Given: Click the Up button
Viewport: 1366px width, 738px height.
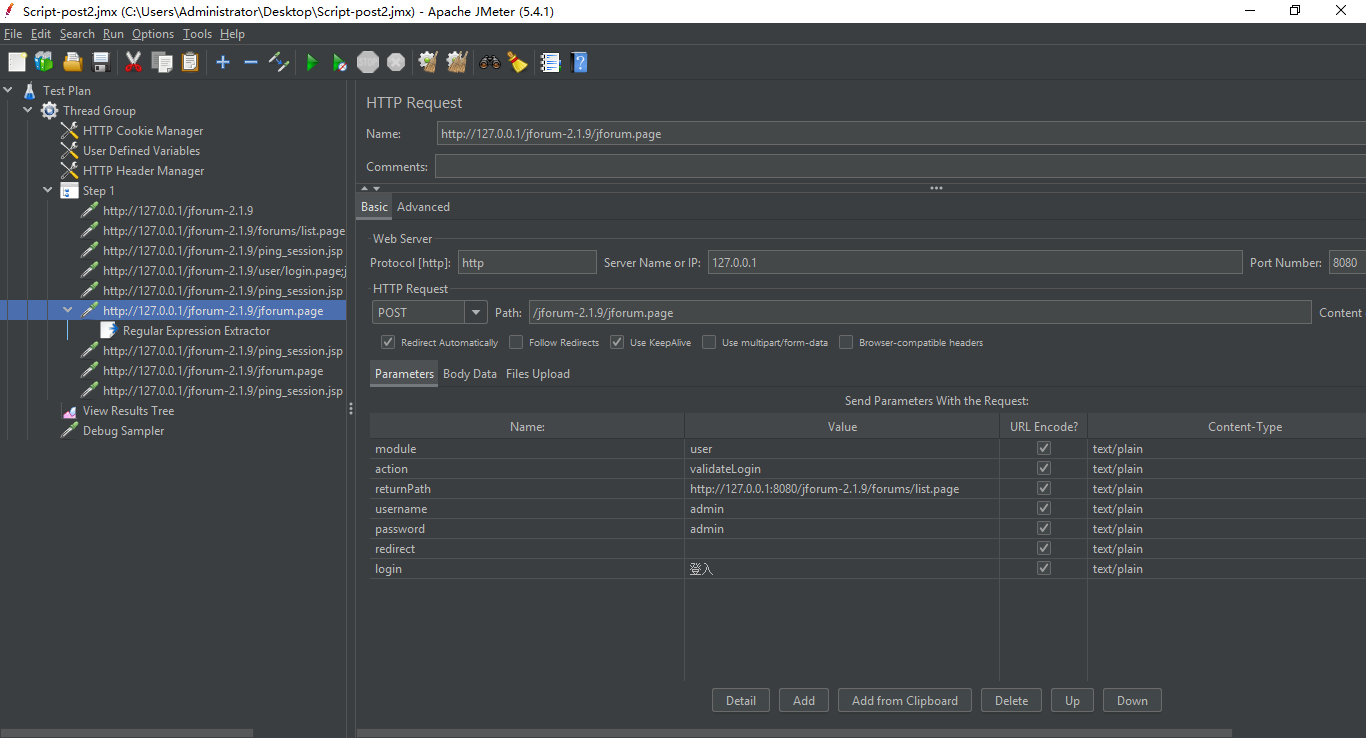Looking at the screenshot, I should [x=1072, y=701].
